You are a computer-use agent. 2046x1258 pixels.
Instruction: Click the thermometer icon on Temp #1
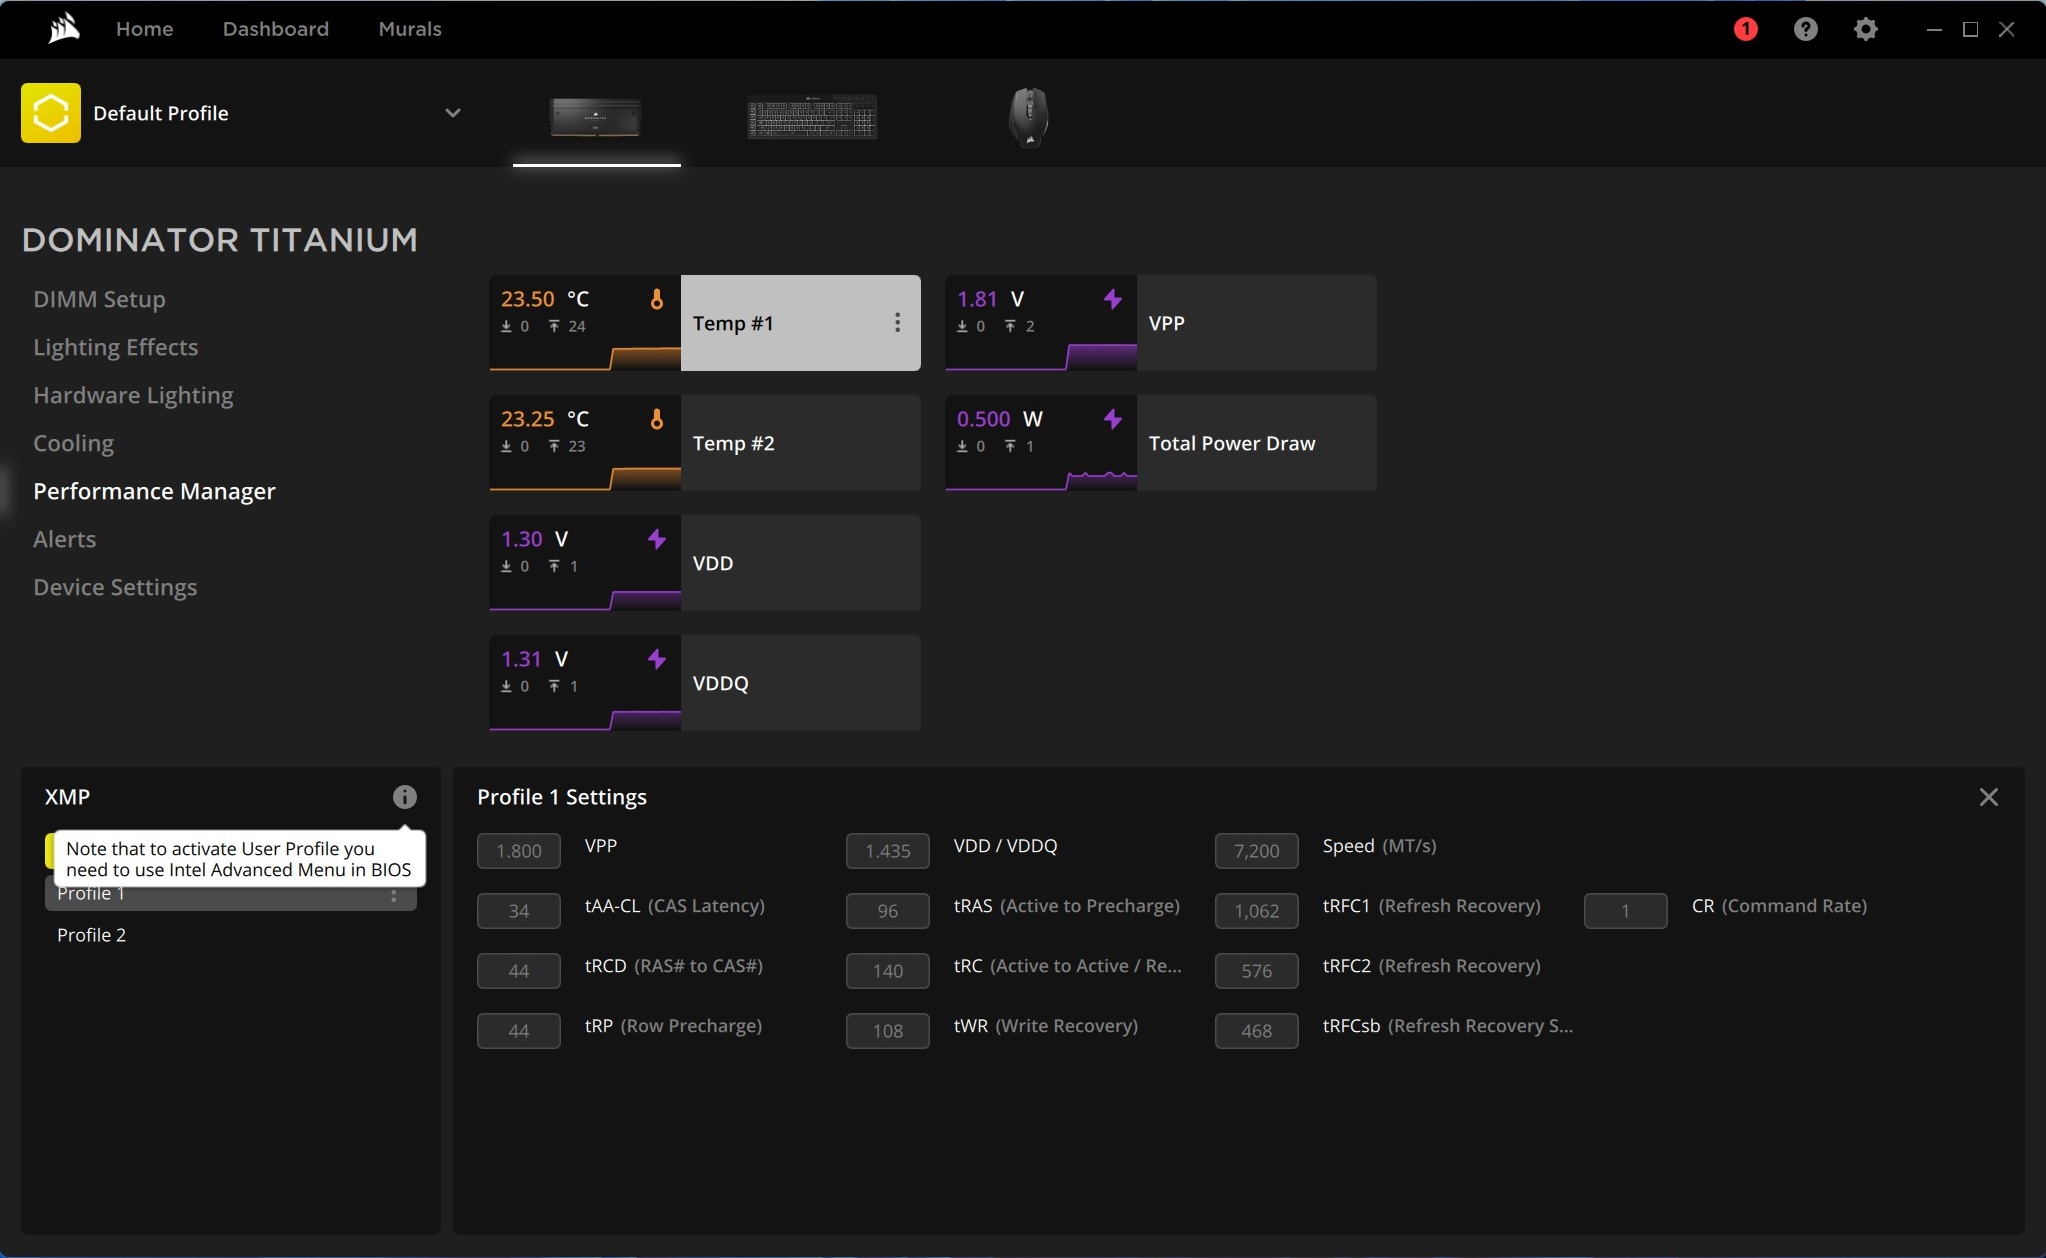[x=657, y=299]
